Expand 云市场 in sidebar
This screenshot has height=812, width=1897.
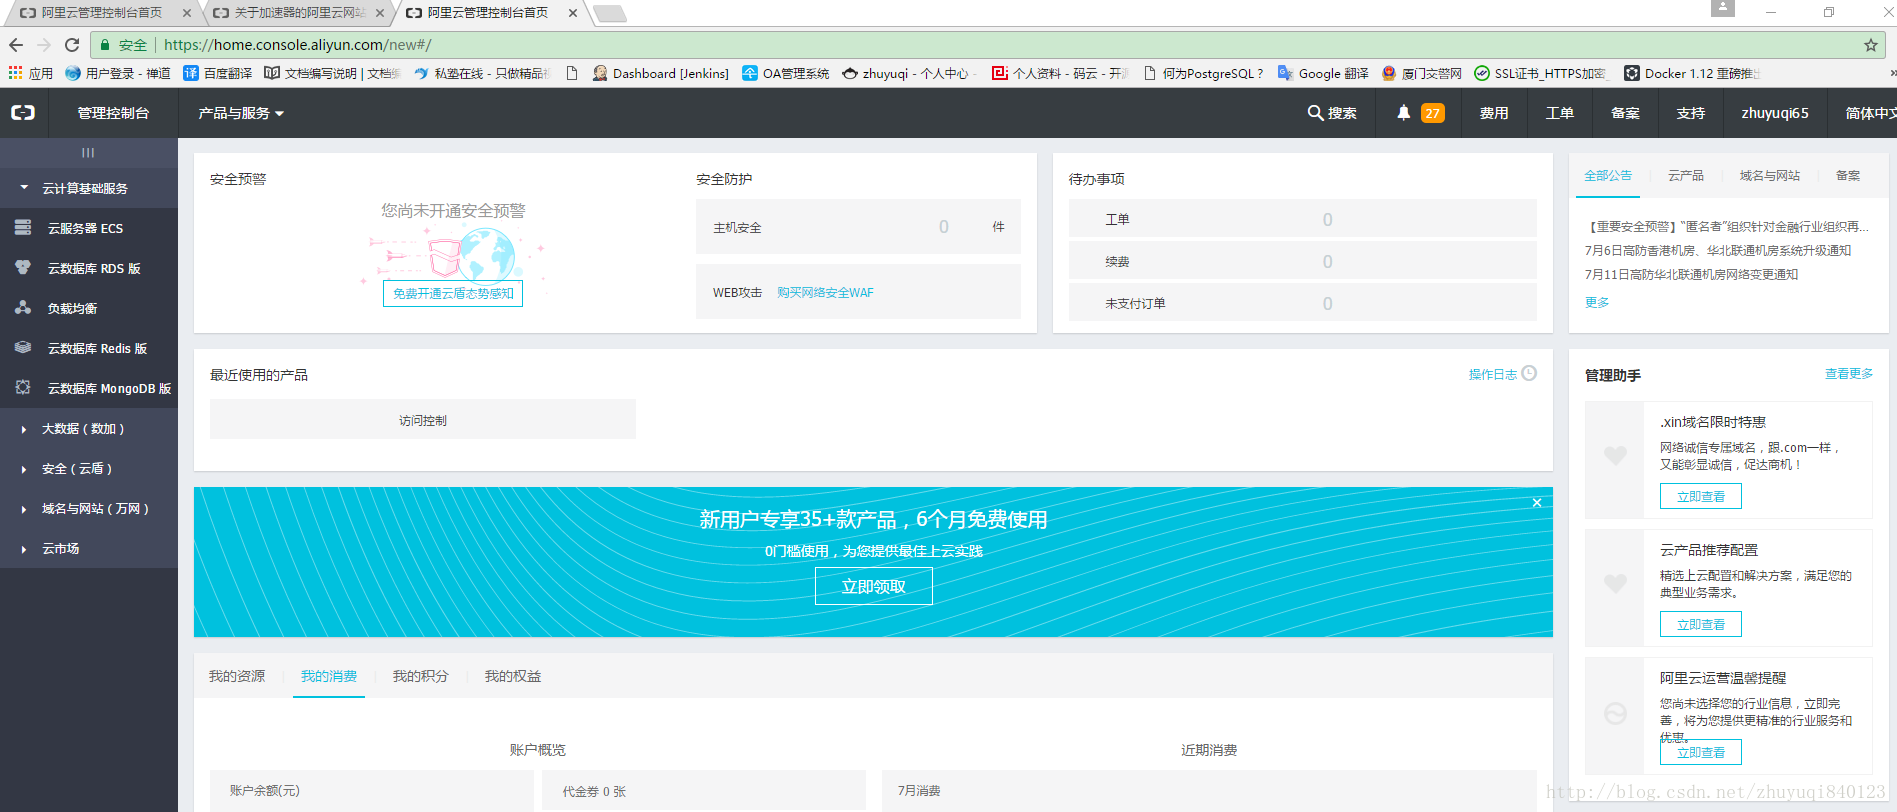[89, 548]
